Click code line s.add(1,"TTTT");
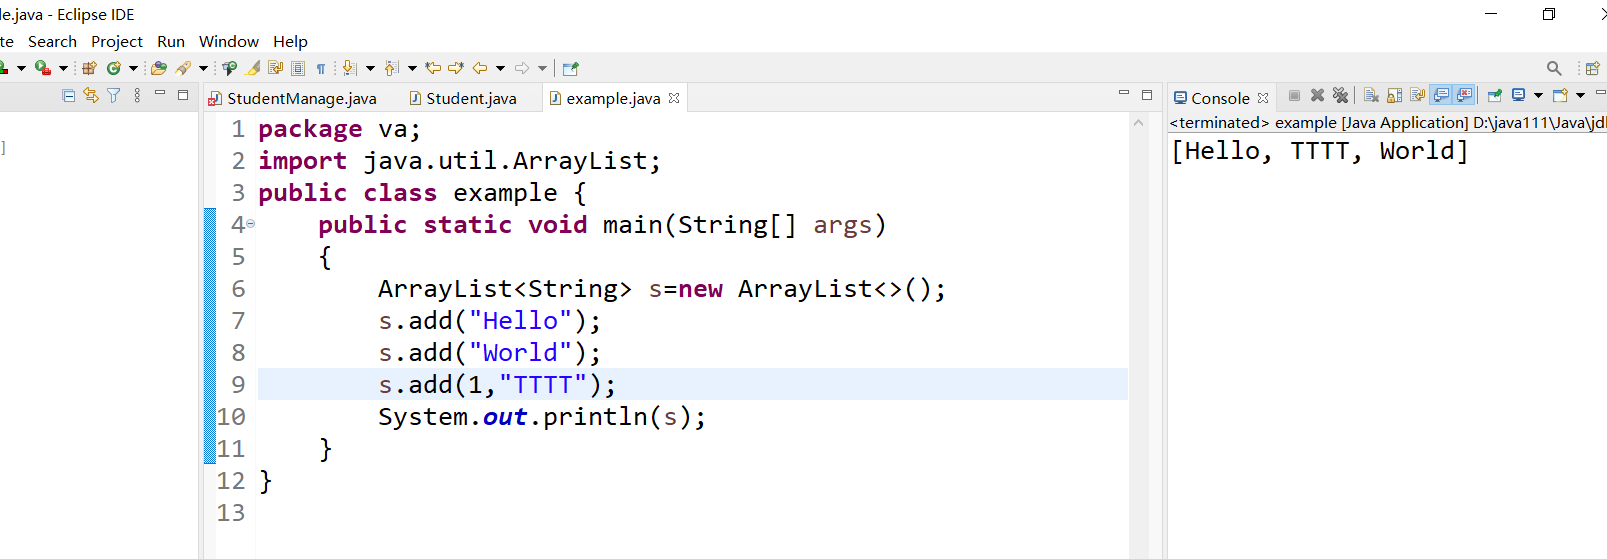Screen dimensions: 1607x559 [x=497, y=384]
